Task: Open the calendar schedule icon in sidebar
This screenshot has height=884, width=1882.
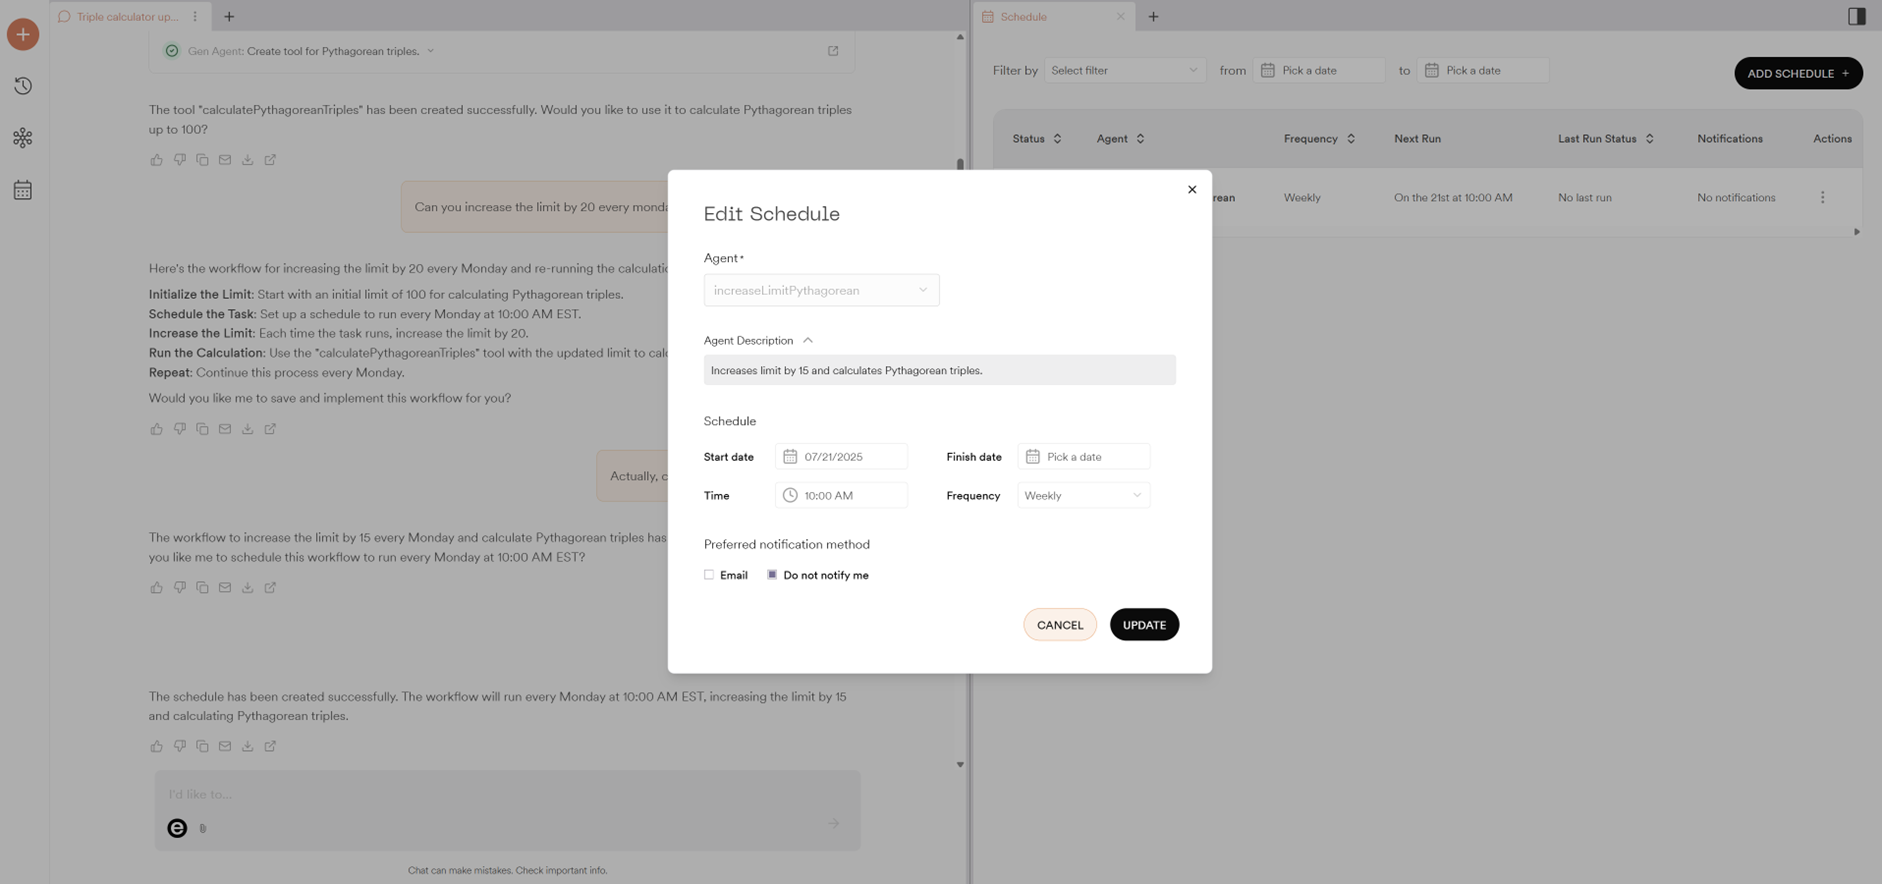Action: click(x=23, y=190)
